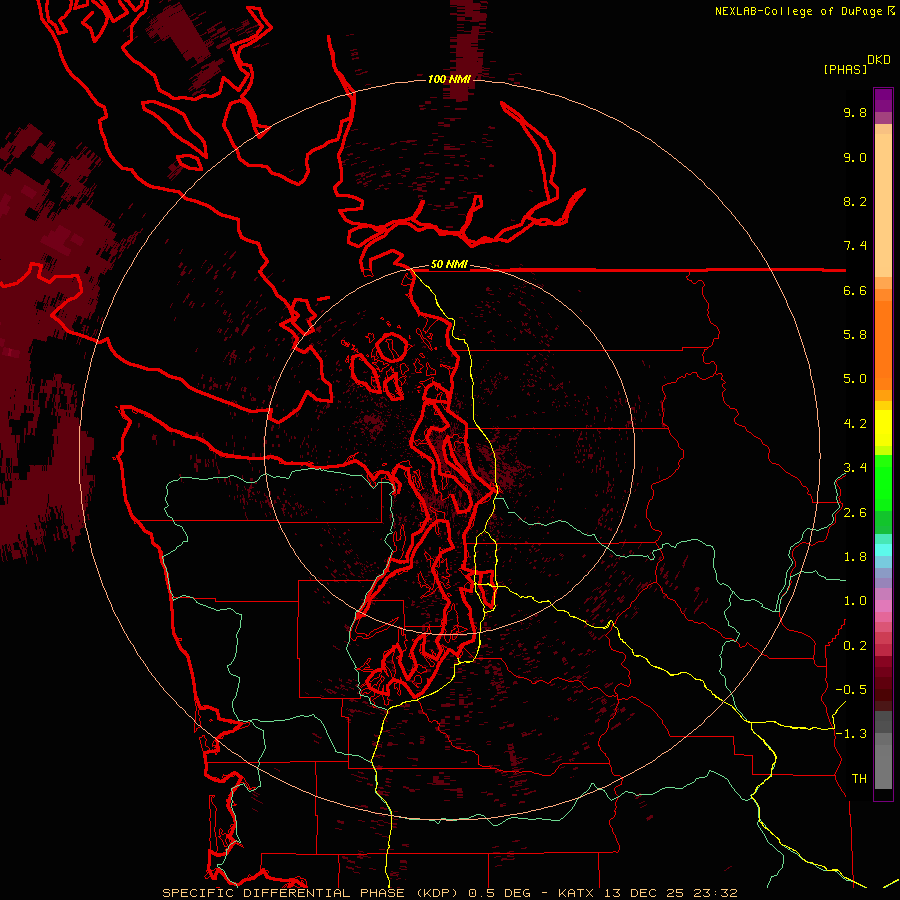
Task: Click the 4.2 scale value
Action: [x=855, y=424]
